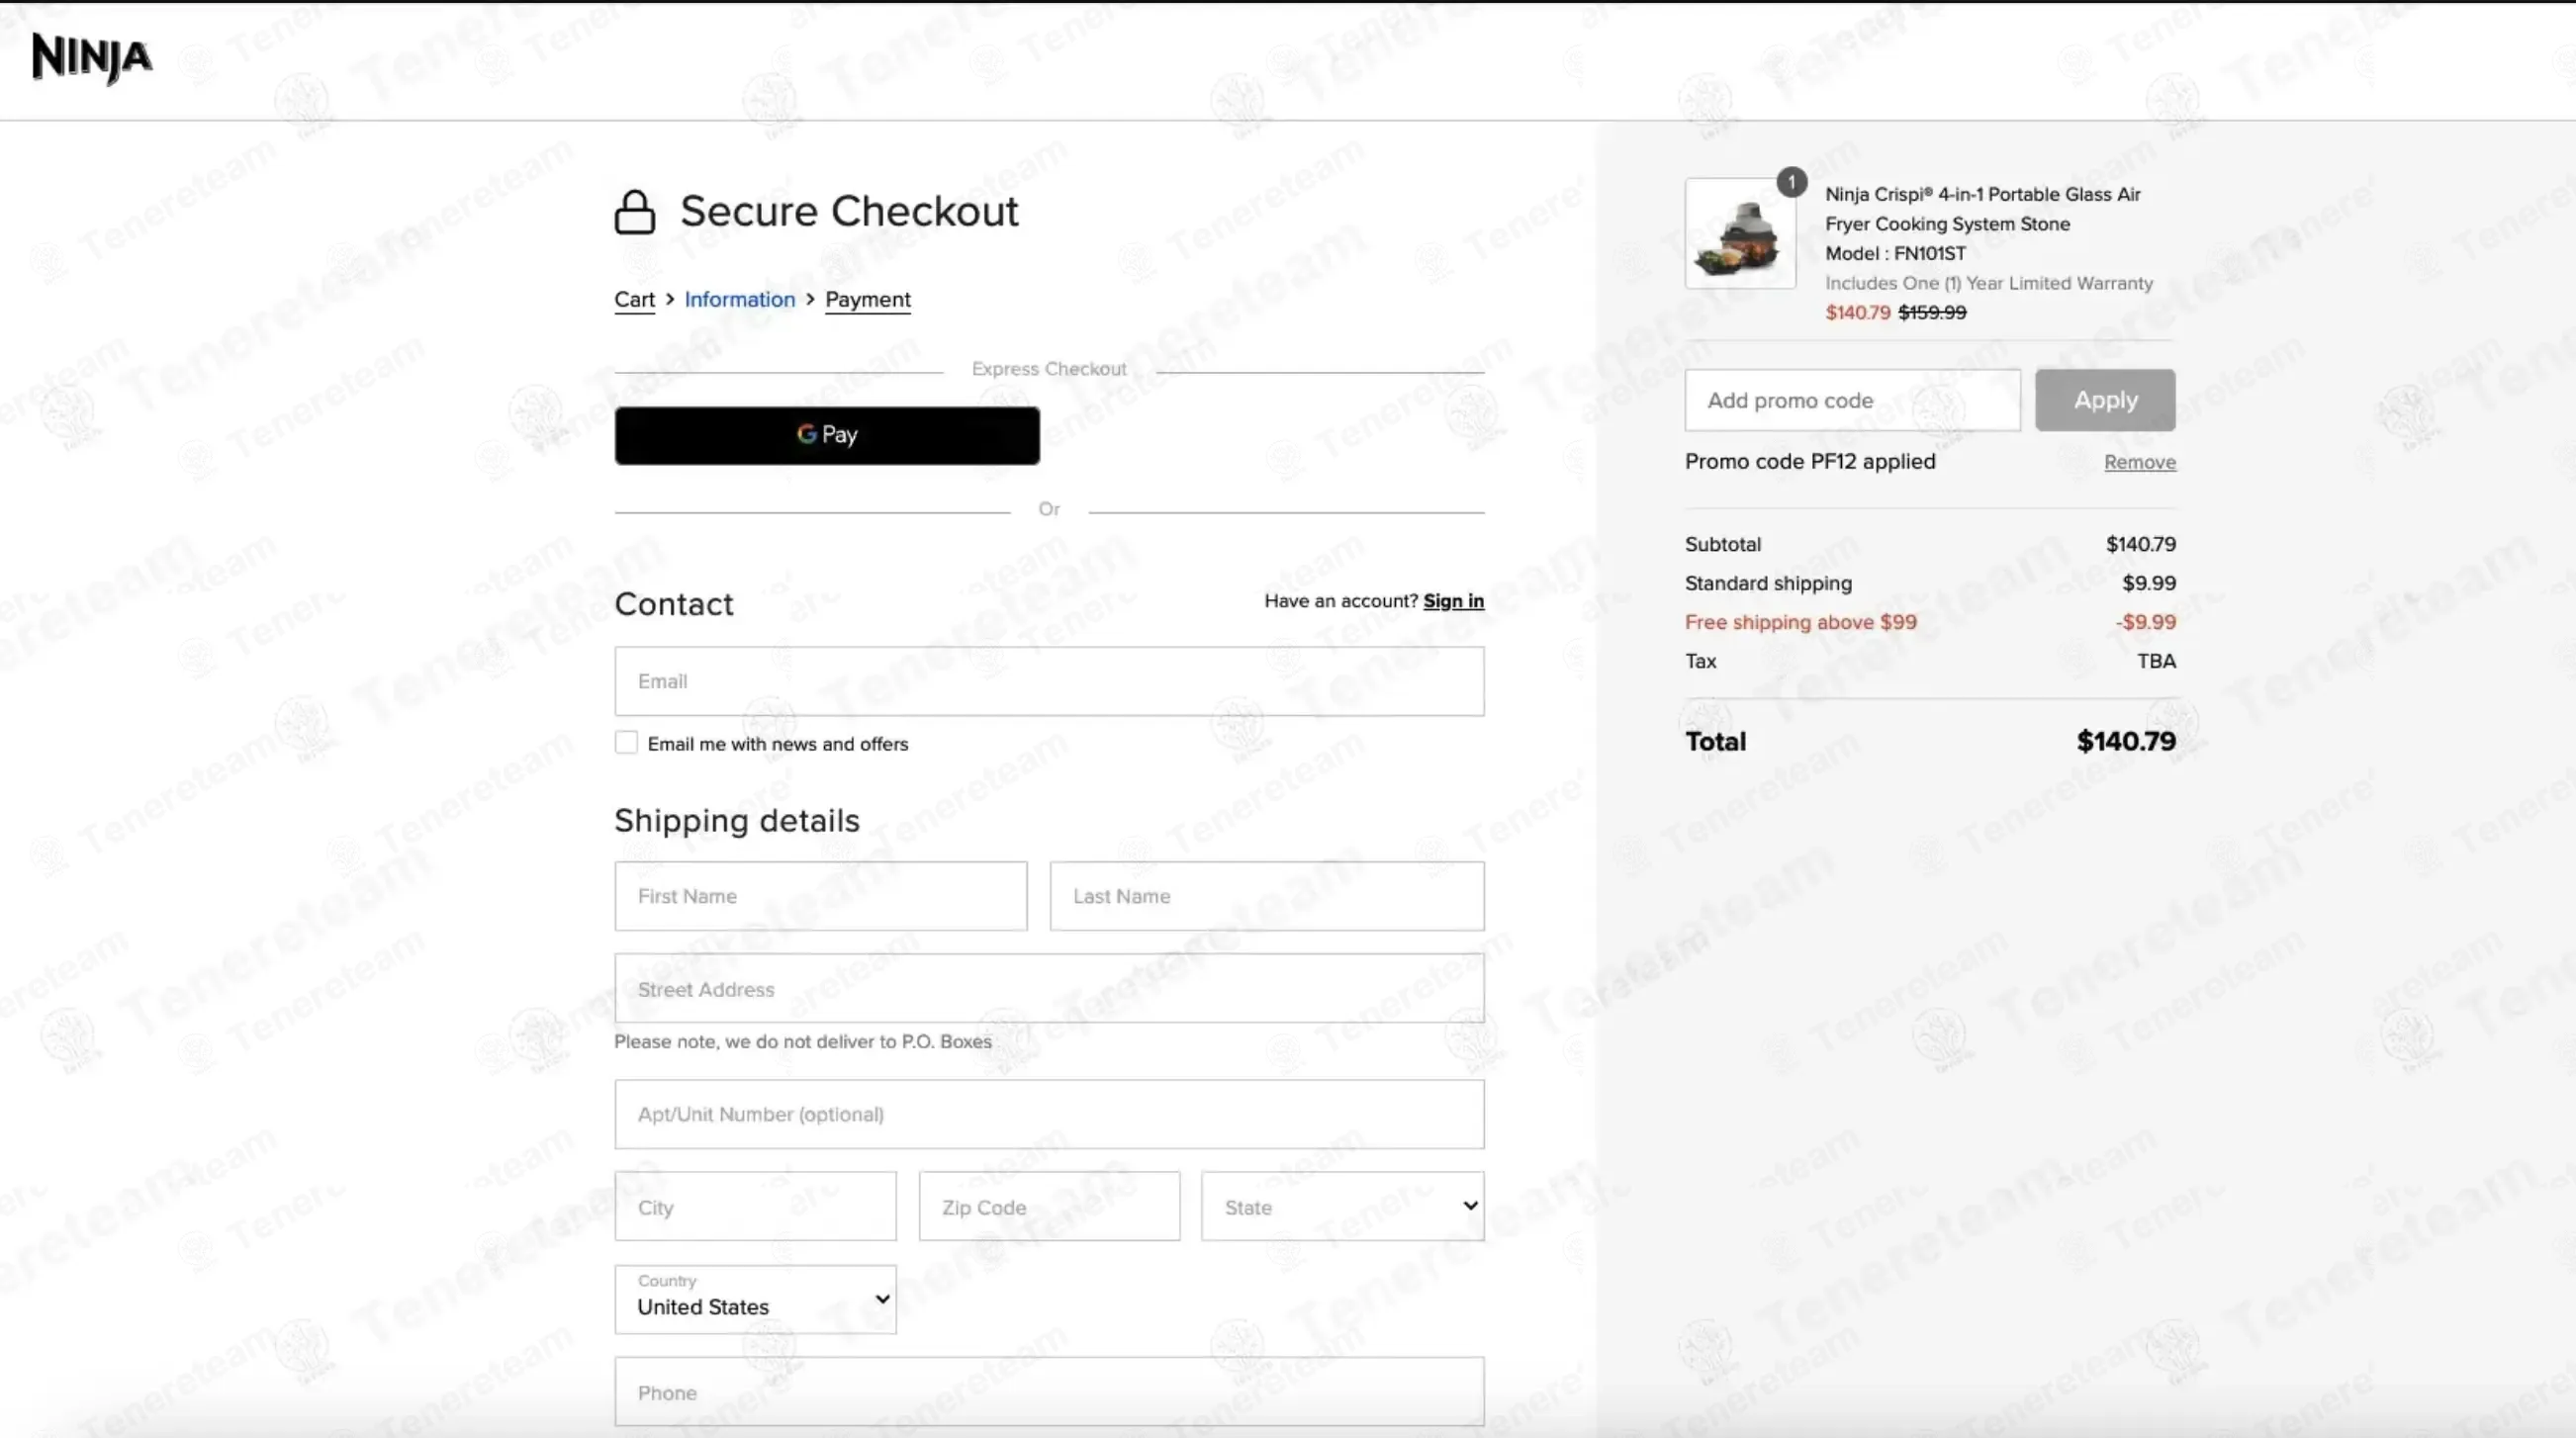Click the air fryer product thumbnail

[1739, 236]
